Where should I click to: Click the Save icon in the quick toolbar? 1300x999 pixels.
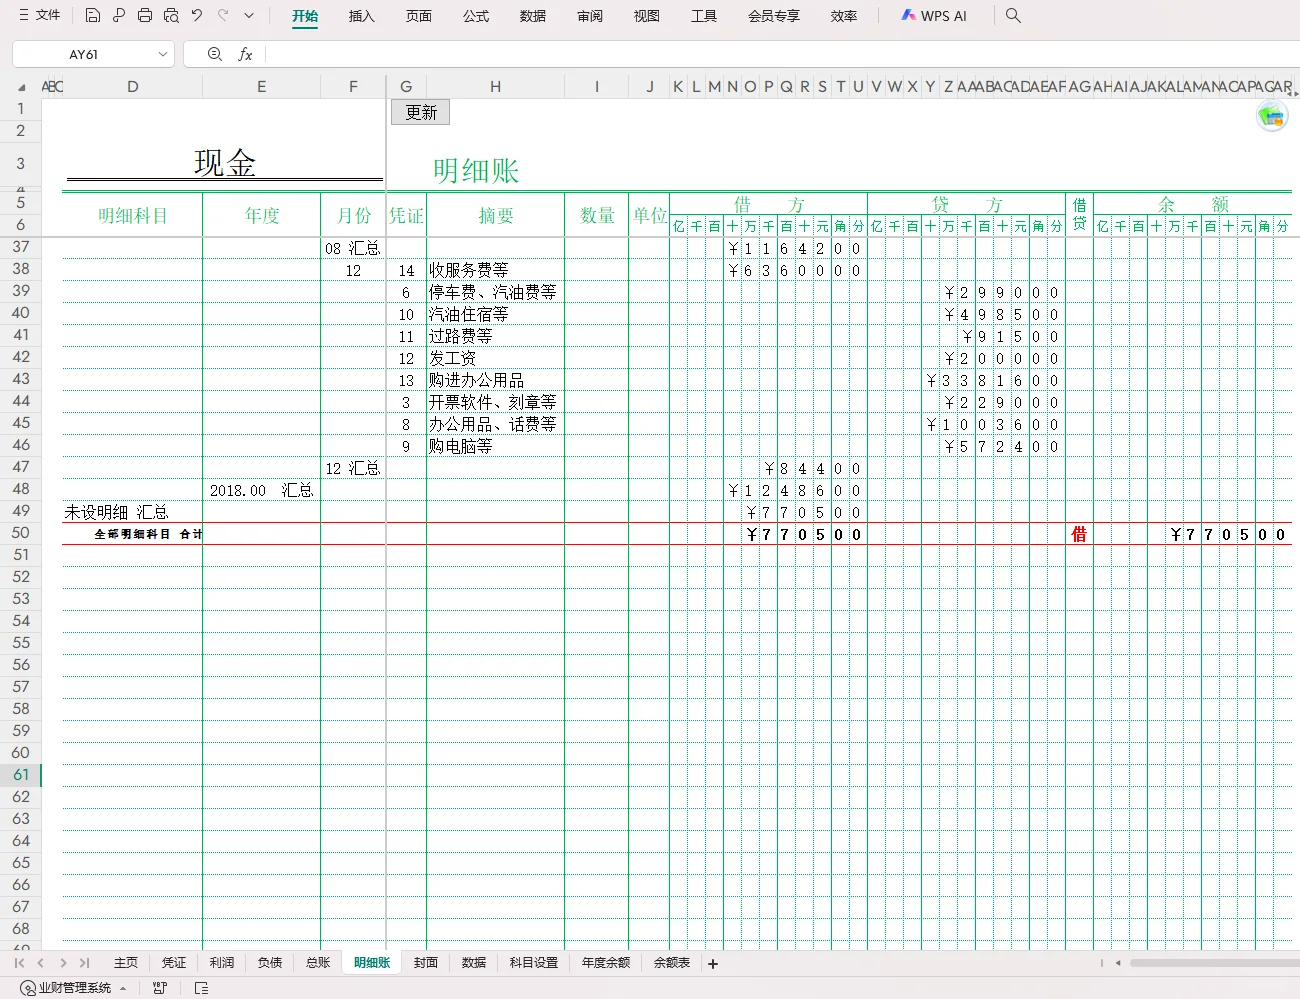click(x=93, y=15)
